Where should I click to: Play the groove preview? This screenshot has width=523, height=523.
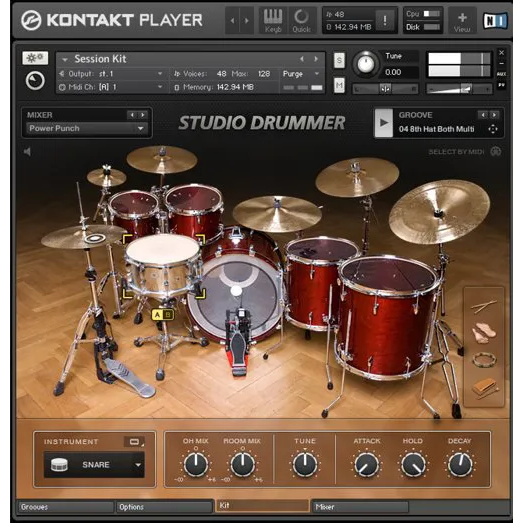pos(384,123)
